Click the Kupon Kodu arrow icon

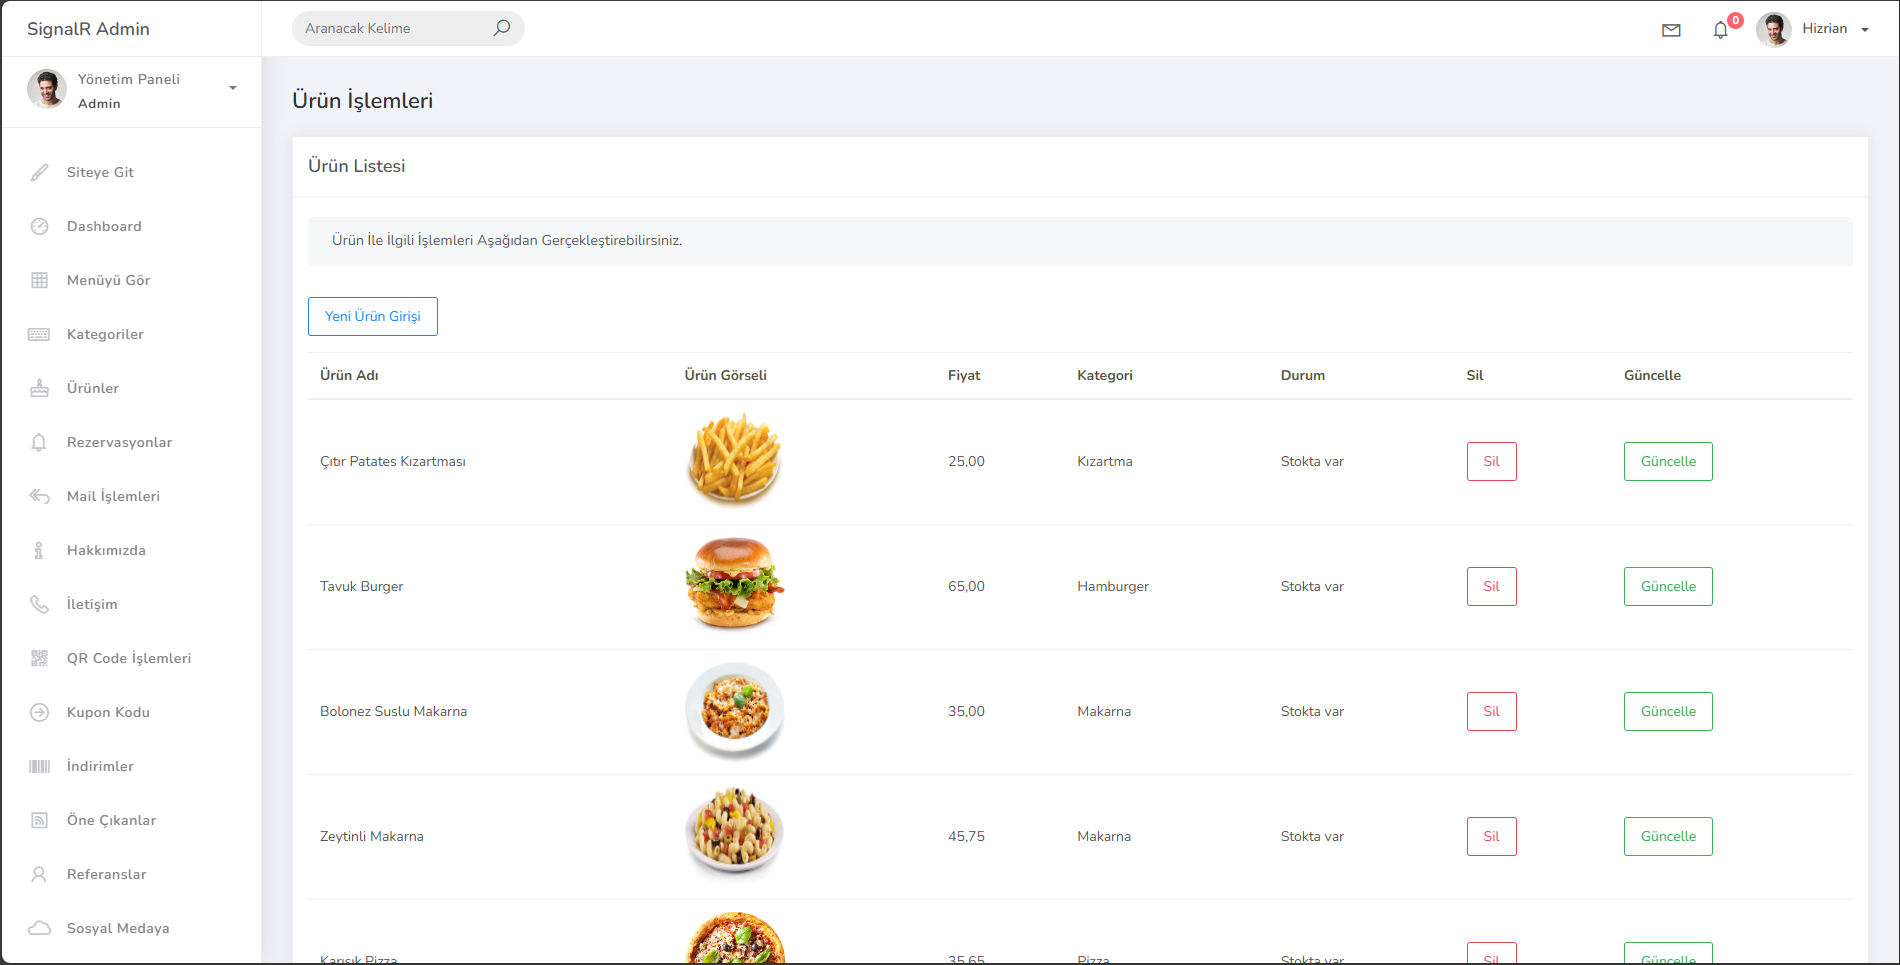(39, 712)
